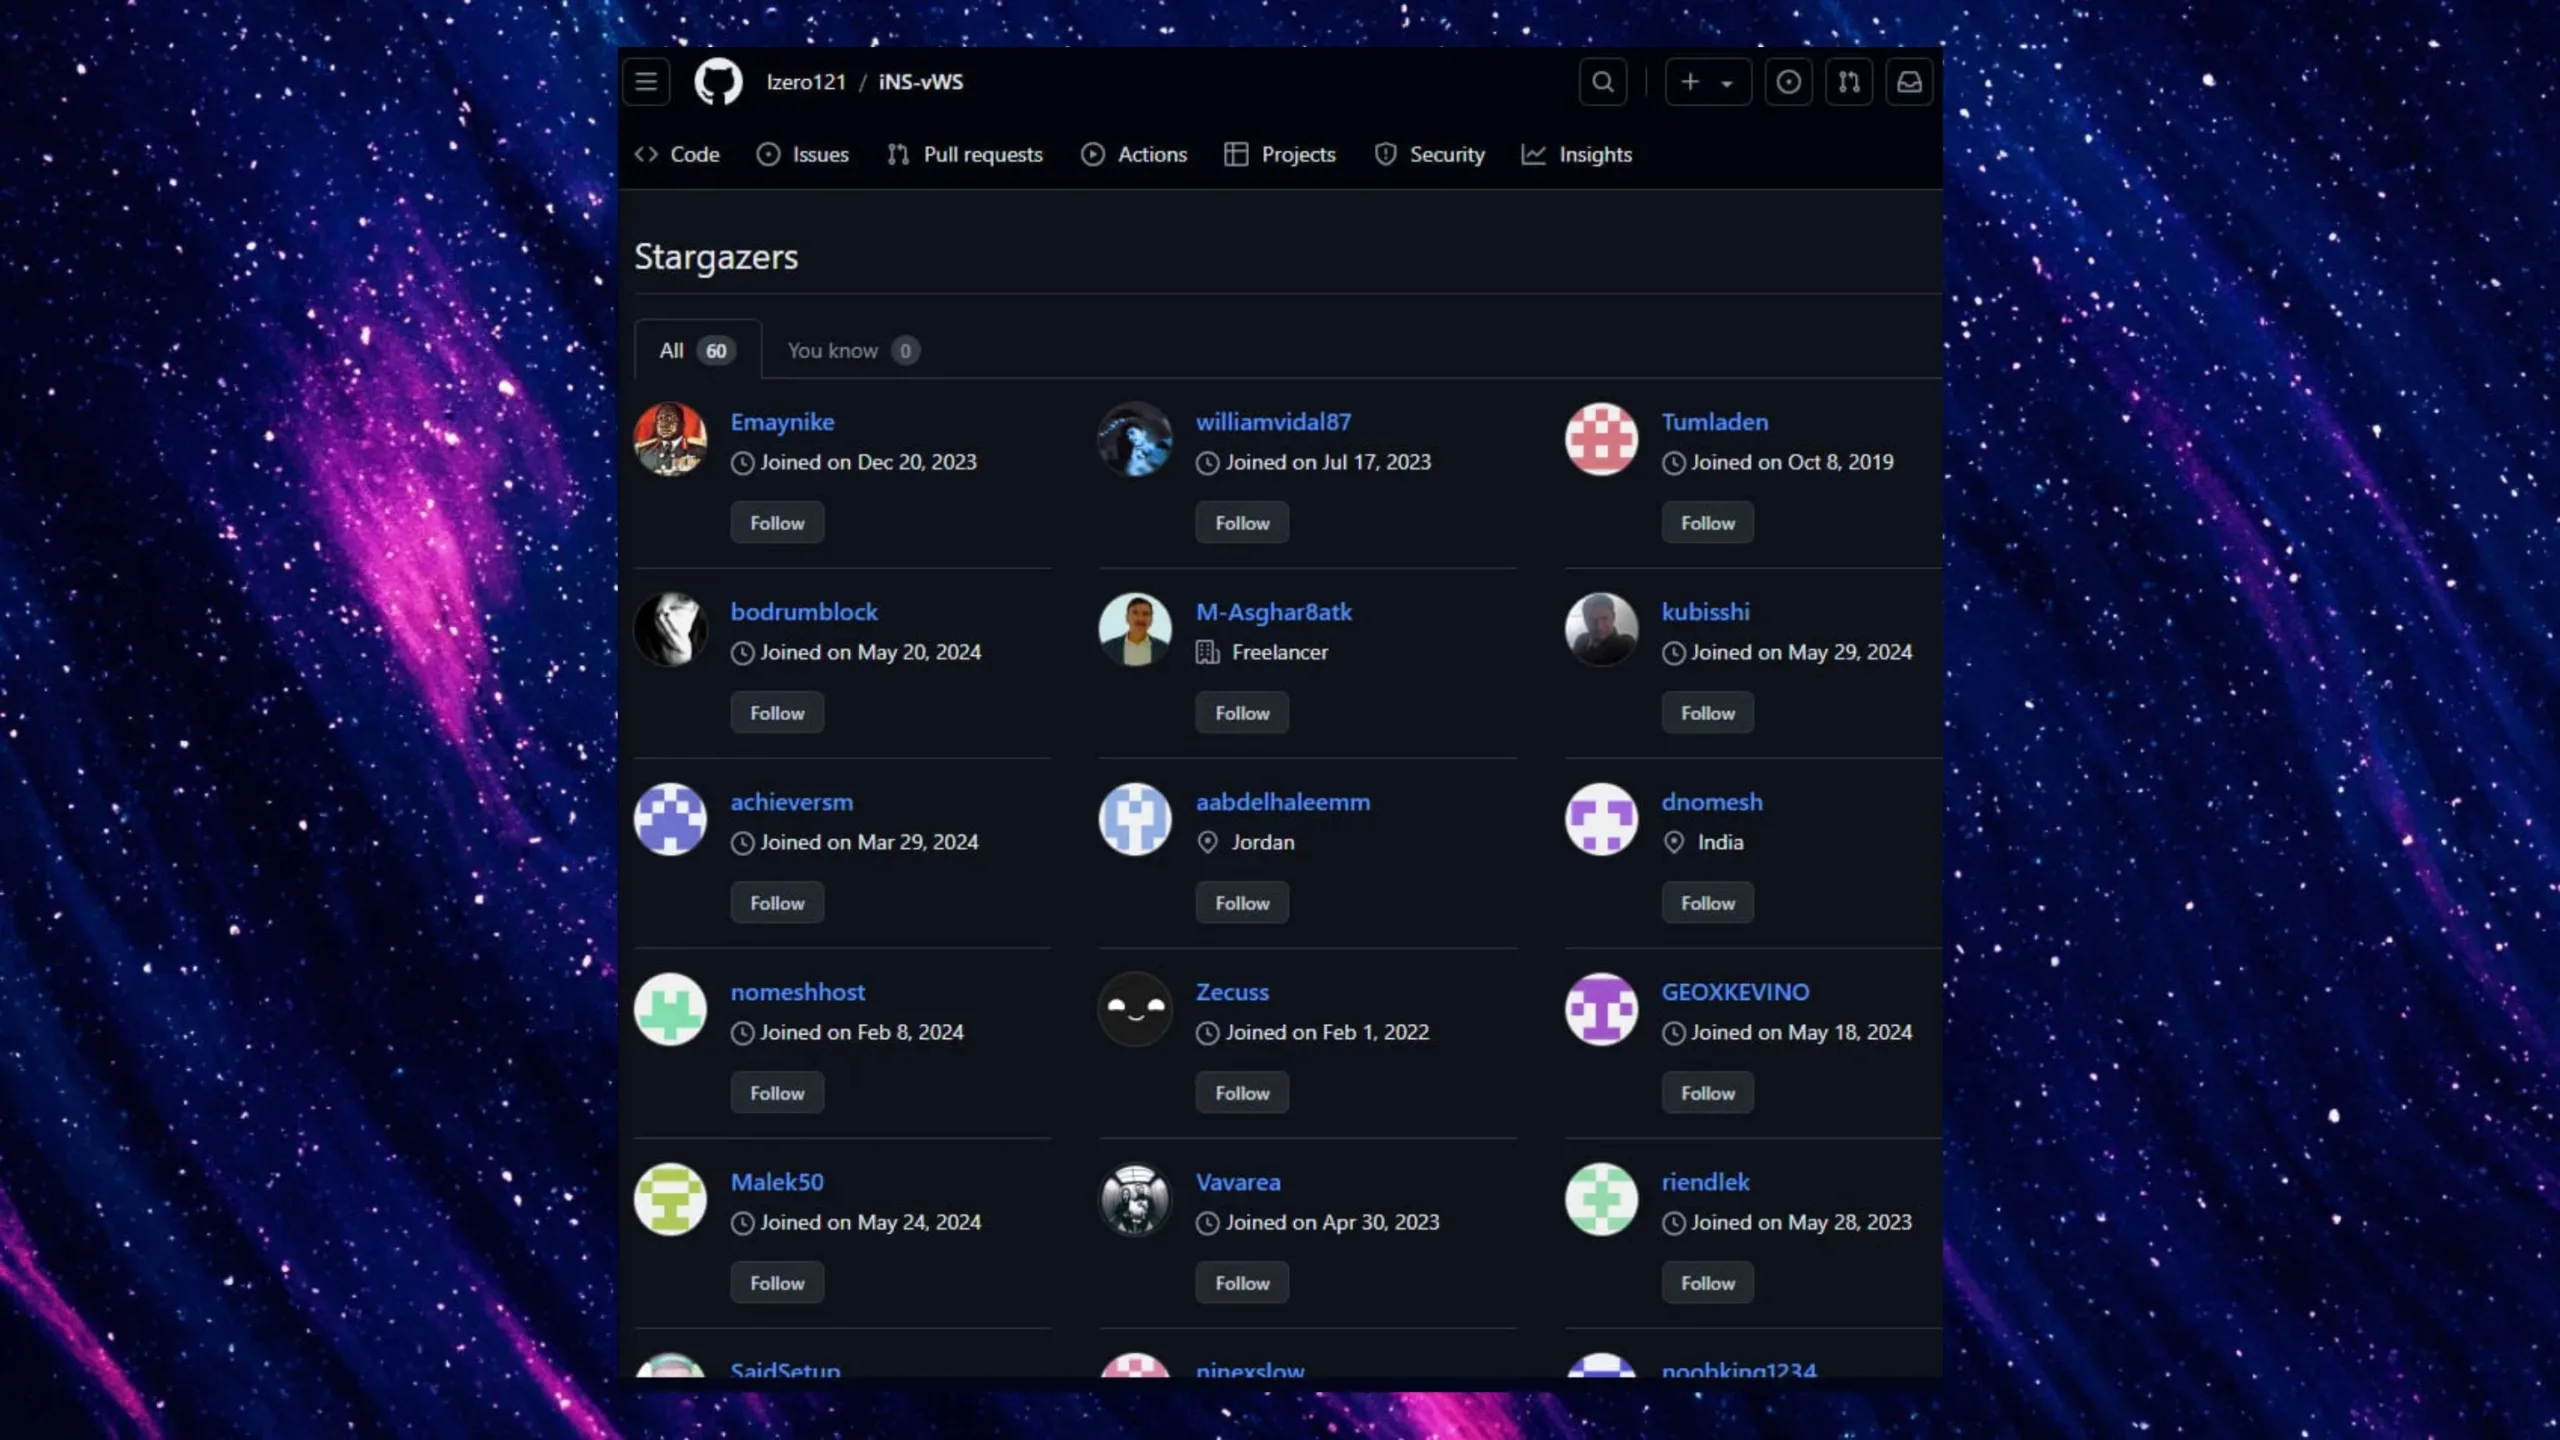This screenshot has width=2560, height=1440.
Task: Switch to the Security tab
Action: tap(1429, 154)
